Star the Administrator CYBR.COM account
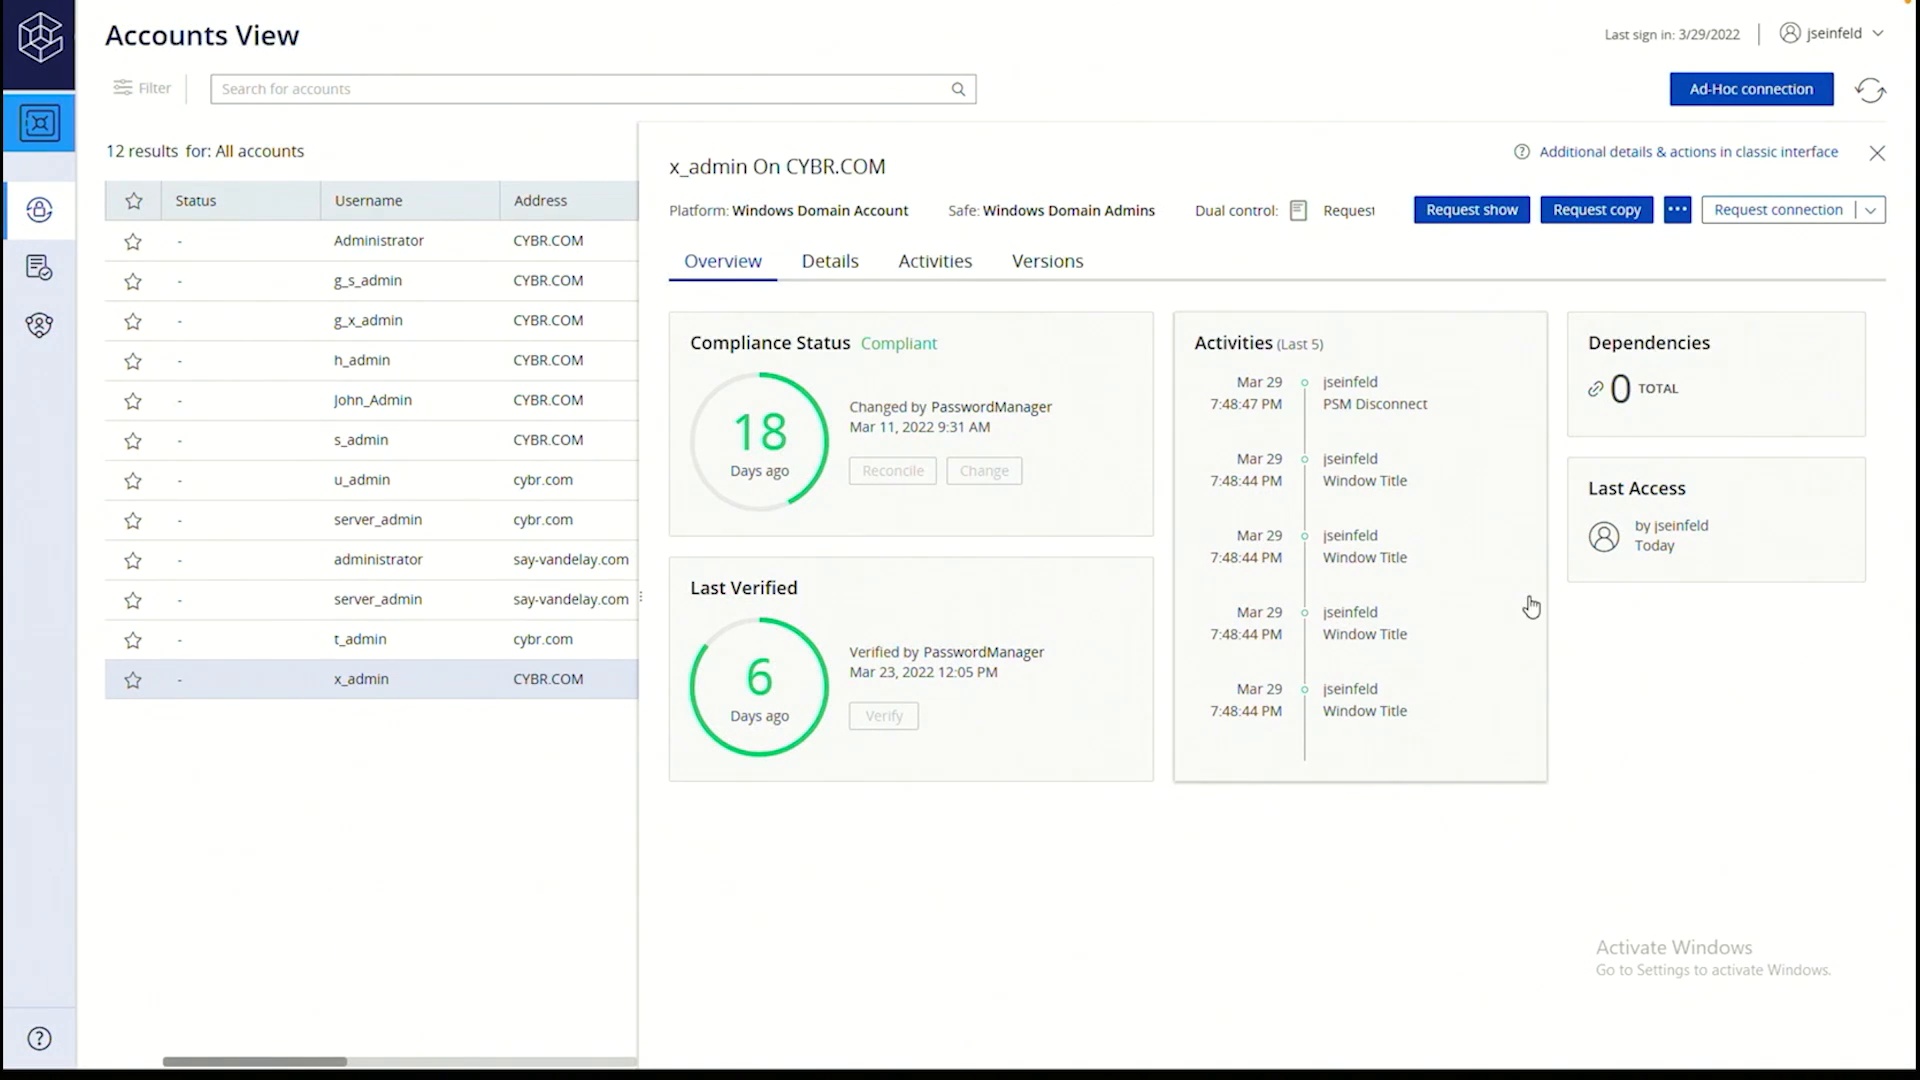The image size is (1920, 1080). click(133, 242)
